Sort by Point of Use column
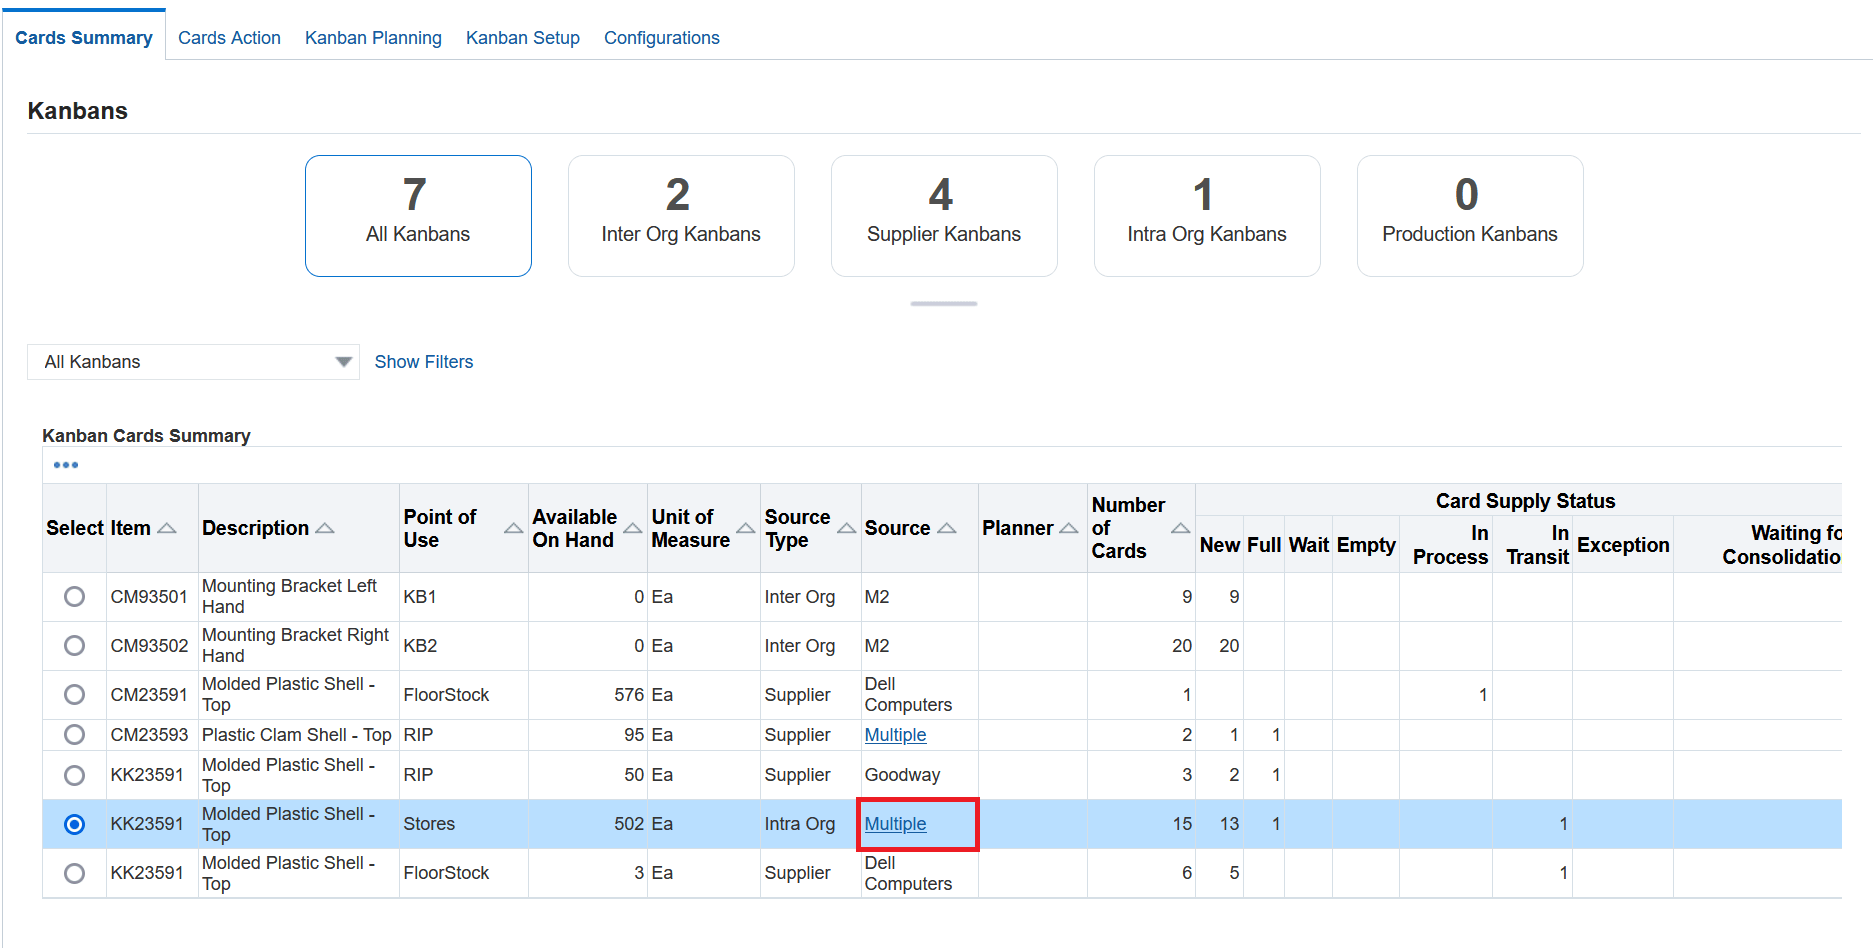The image size is (1873, 948). (513, 528)
